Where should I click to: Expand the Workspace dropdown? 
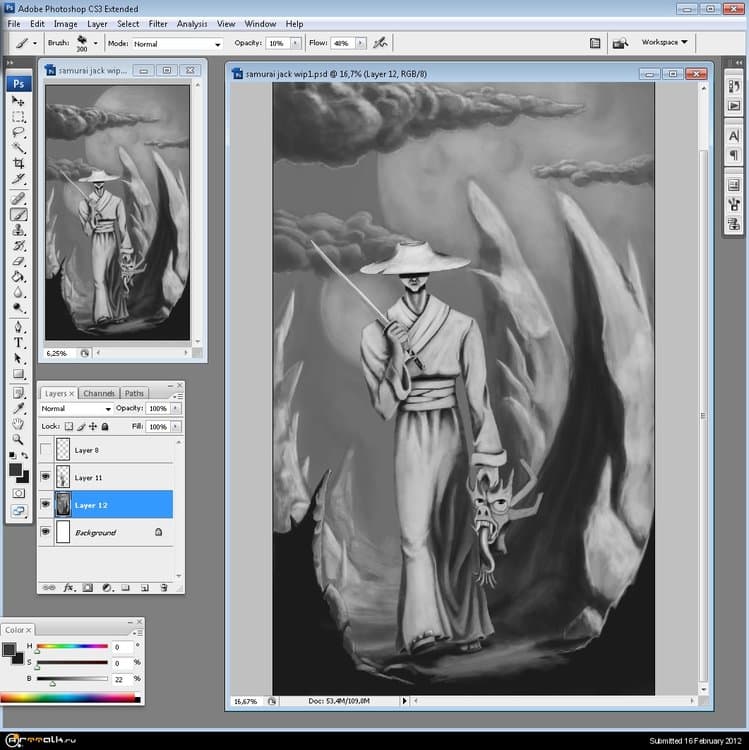pos(665,43)
